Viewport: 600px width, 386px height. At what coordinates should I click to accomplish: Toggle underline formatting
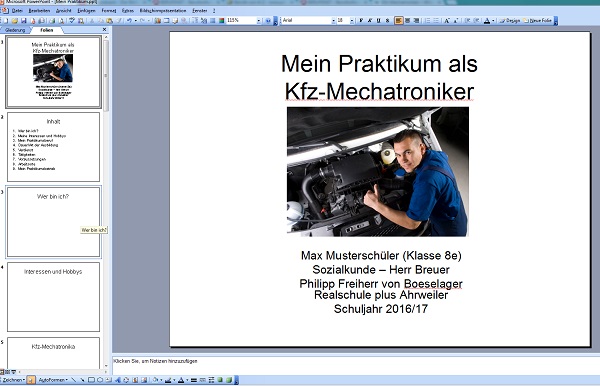(x=378, y=21)
